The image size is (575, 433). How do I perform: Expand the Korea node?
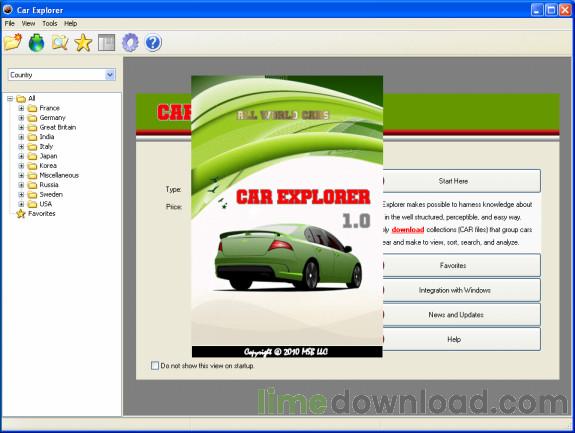click(x=21, y=166)
